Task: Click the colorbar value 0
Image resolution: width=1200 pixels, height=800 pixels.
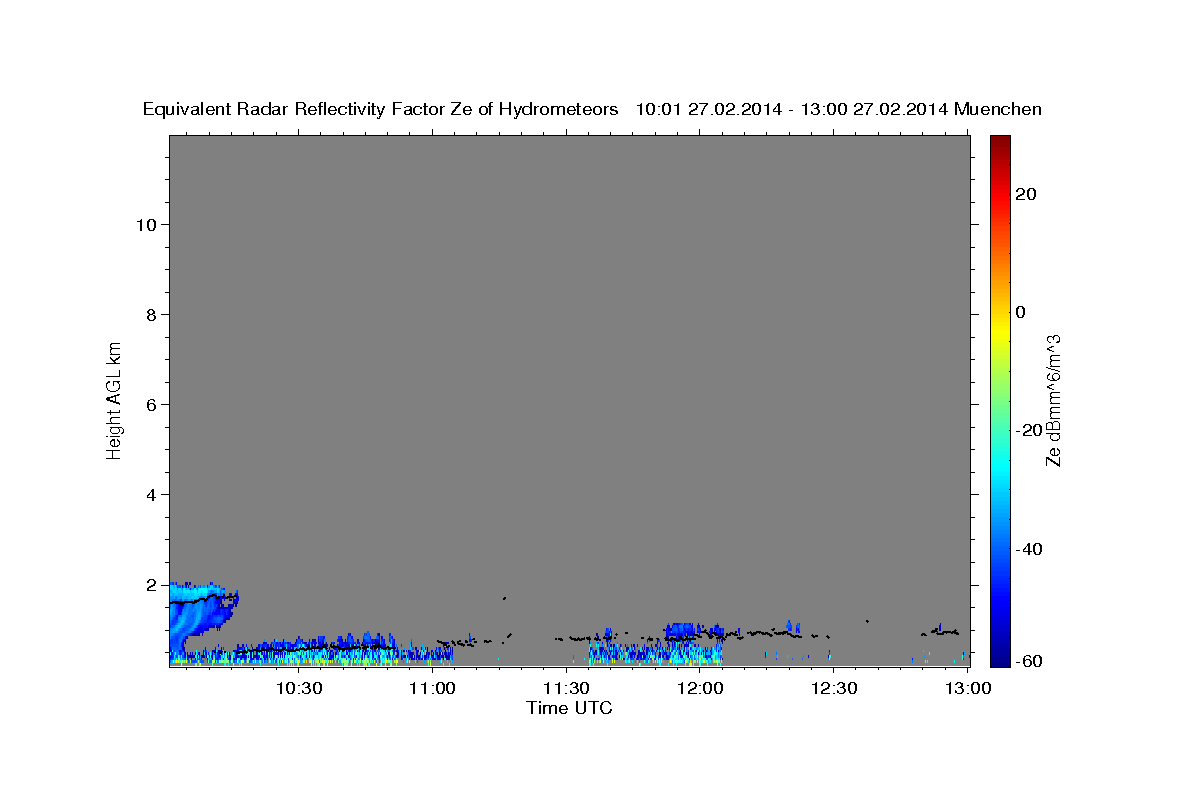Action: [1021, 312]
